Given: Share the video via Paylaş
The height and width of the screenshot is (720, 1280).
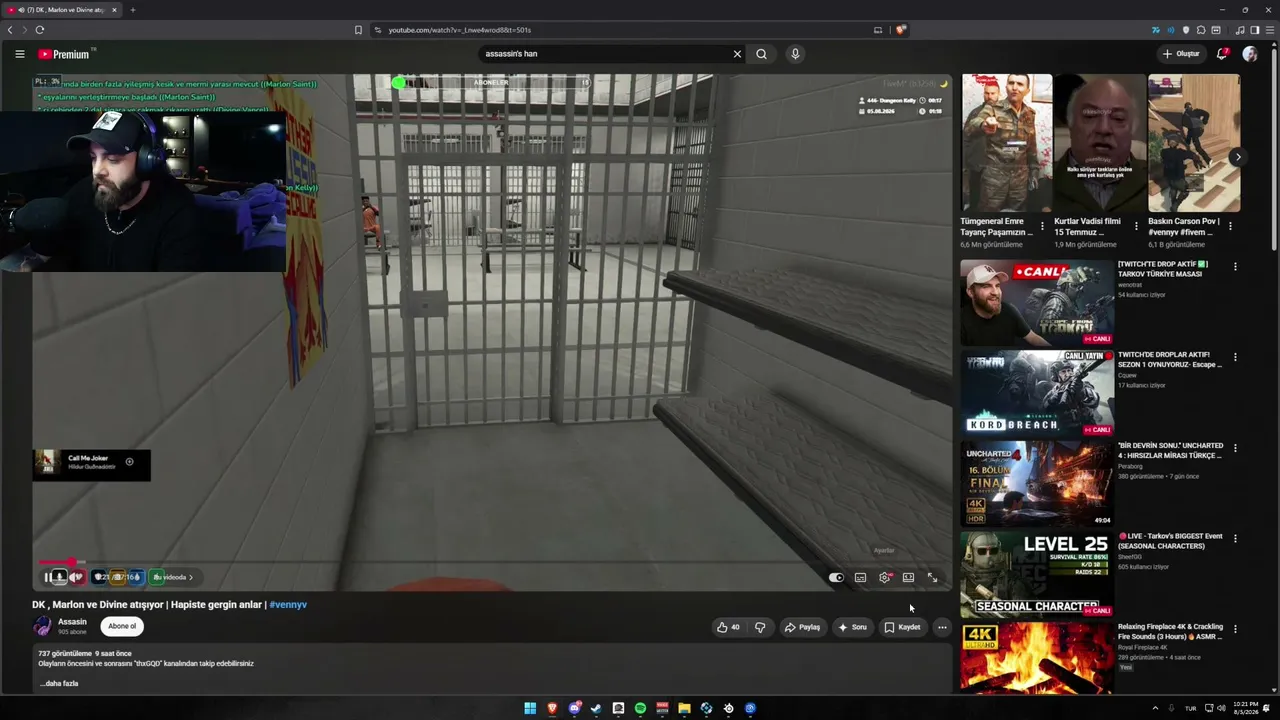Looking at the screenshot, I should coord(802,627).
